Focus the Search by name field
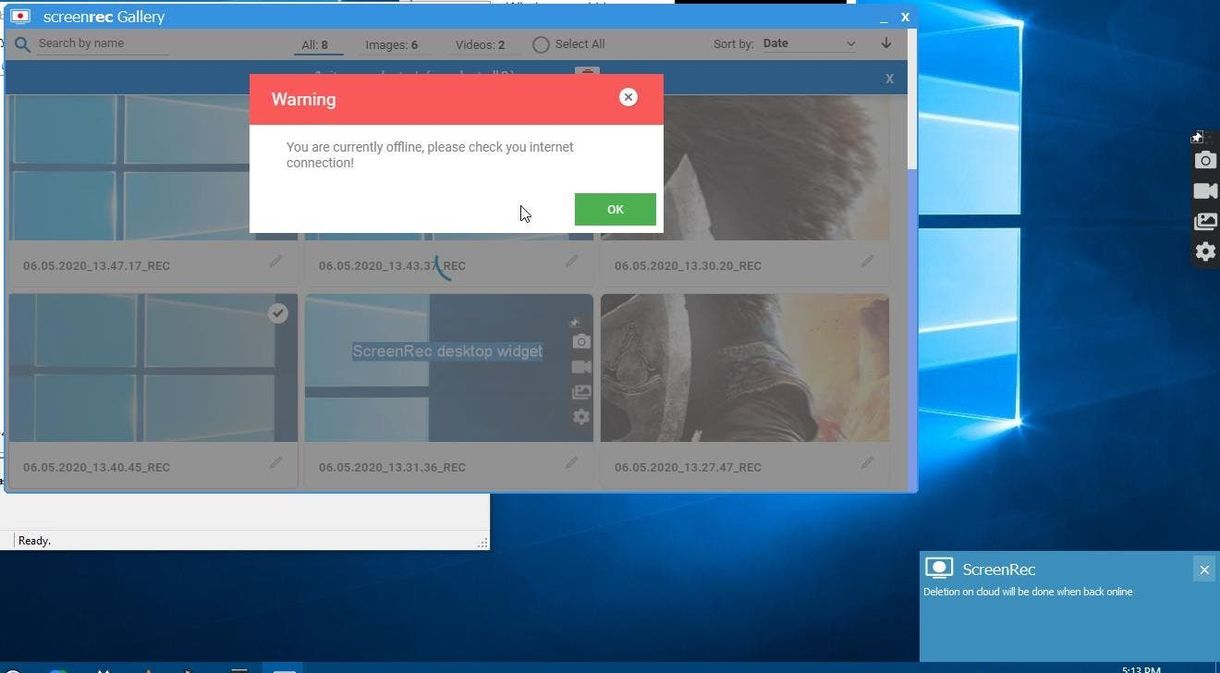Image resolution: width=1220 pixels, height=673 pixels. tap(102, 44)
